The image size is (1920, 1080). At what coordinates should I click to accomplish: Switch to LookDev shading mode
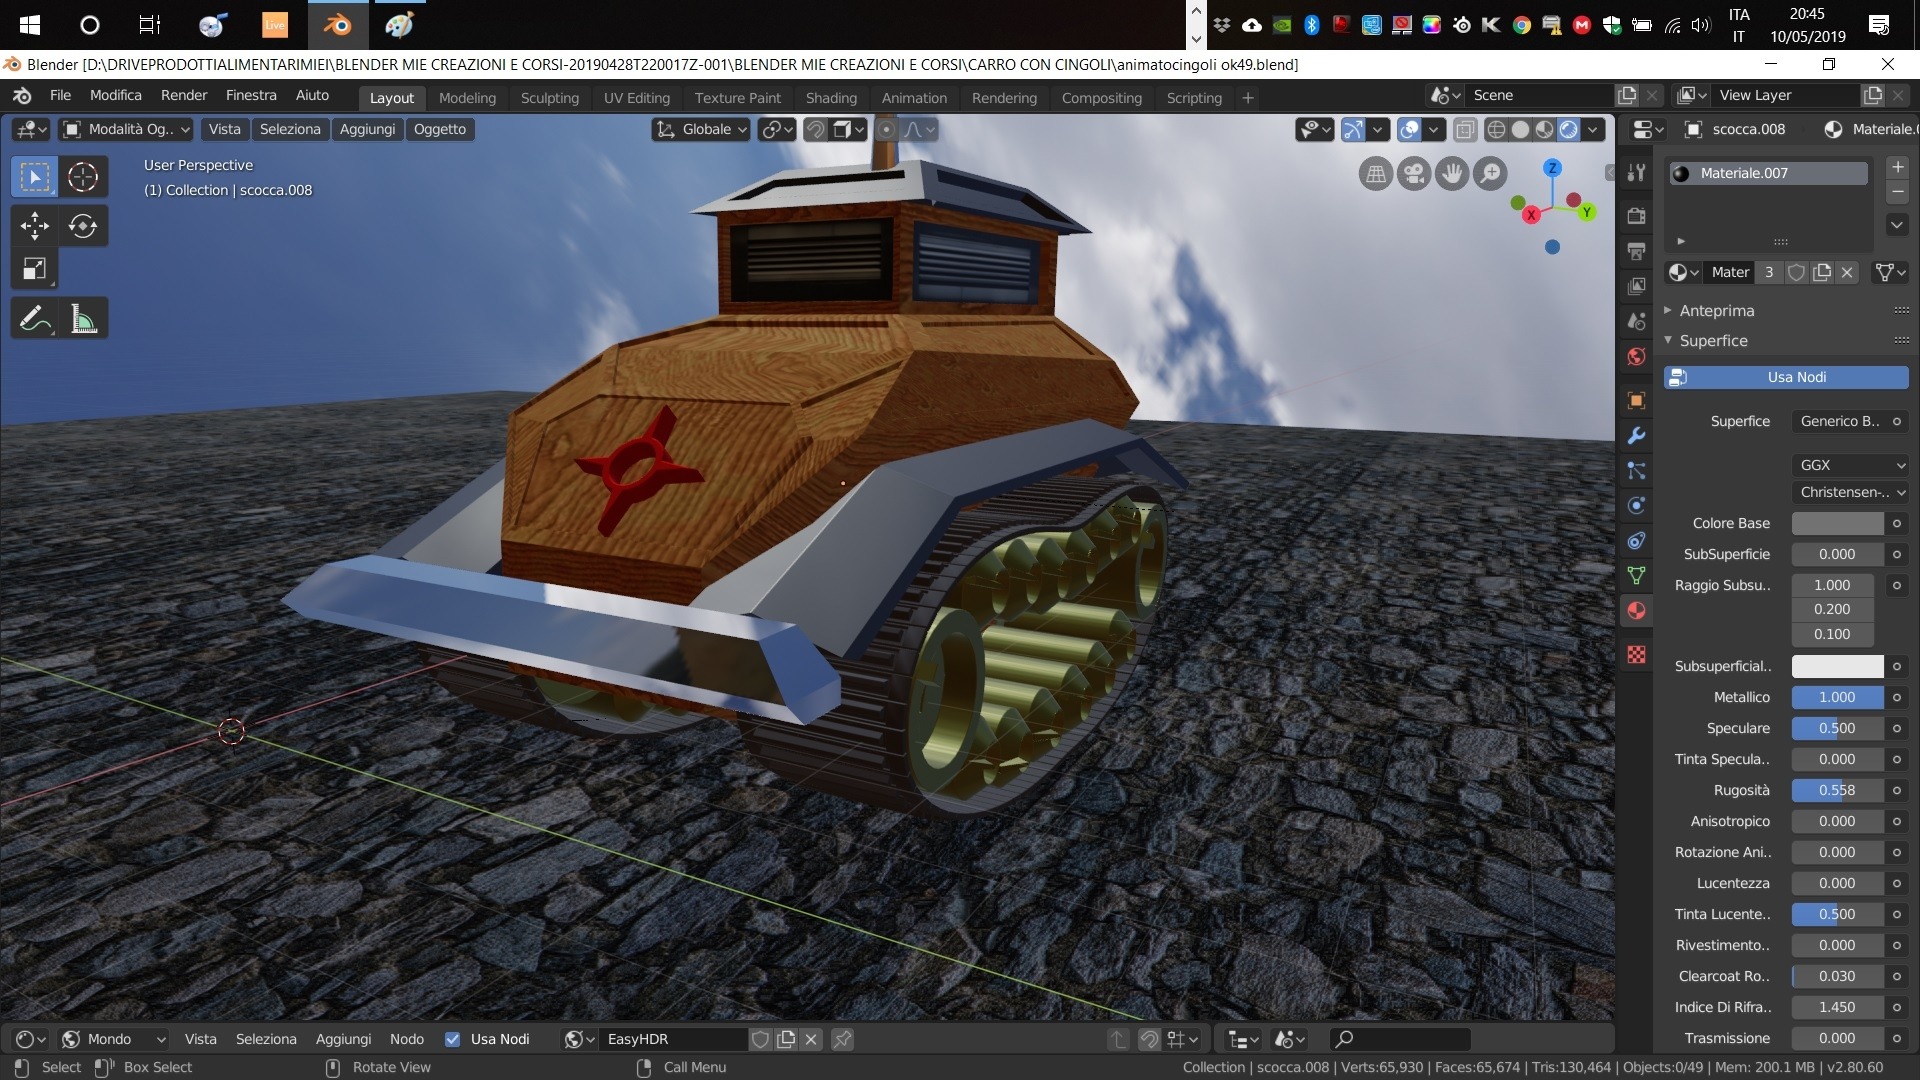(x=1544, y=129)
